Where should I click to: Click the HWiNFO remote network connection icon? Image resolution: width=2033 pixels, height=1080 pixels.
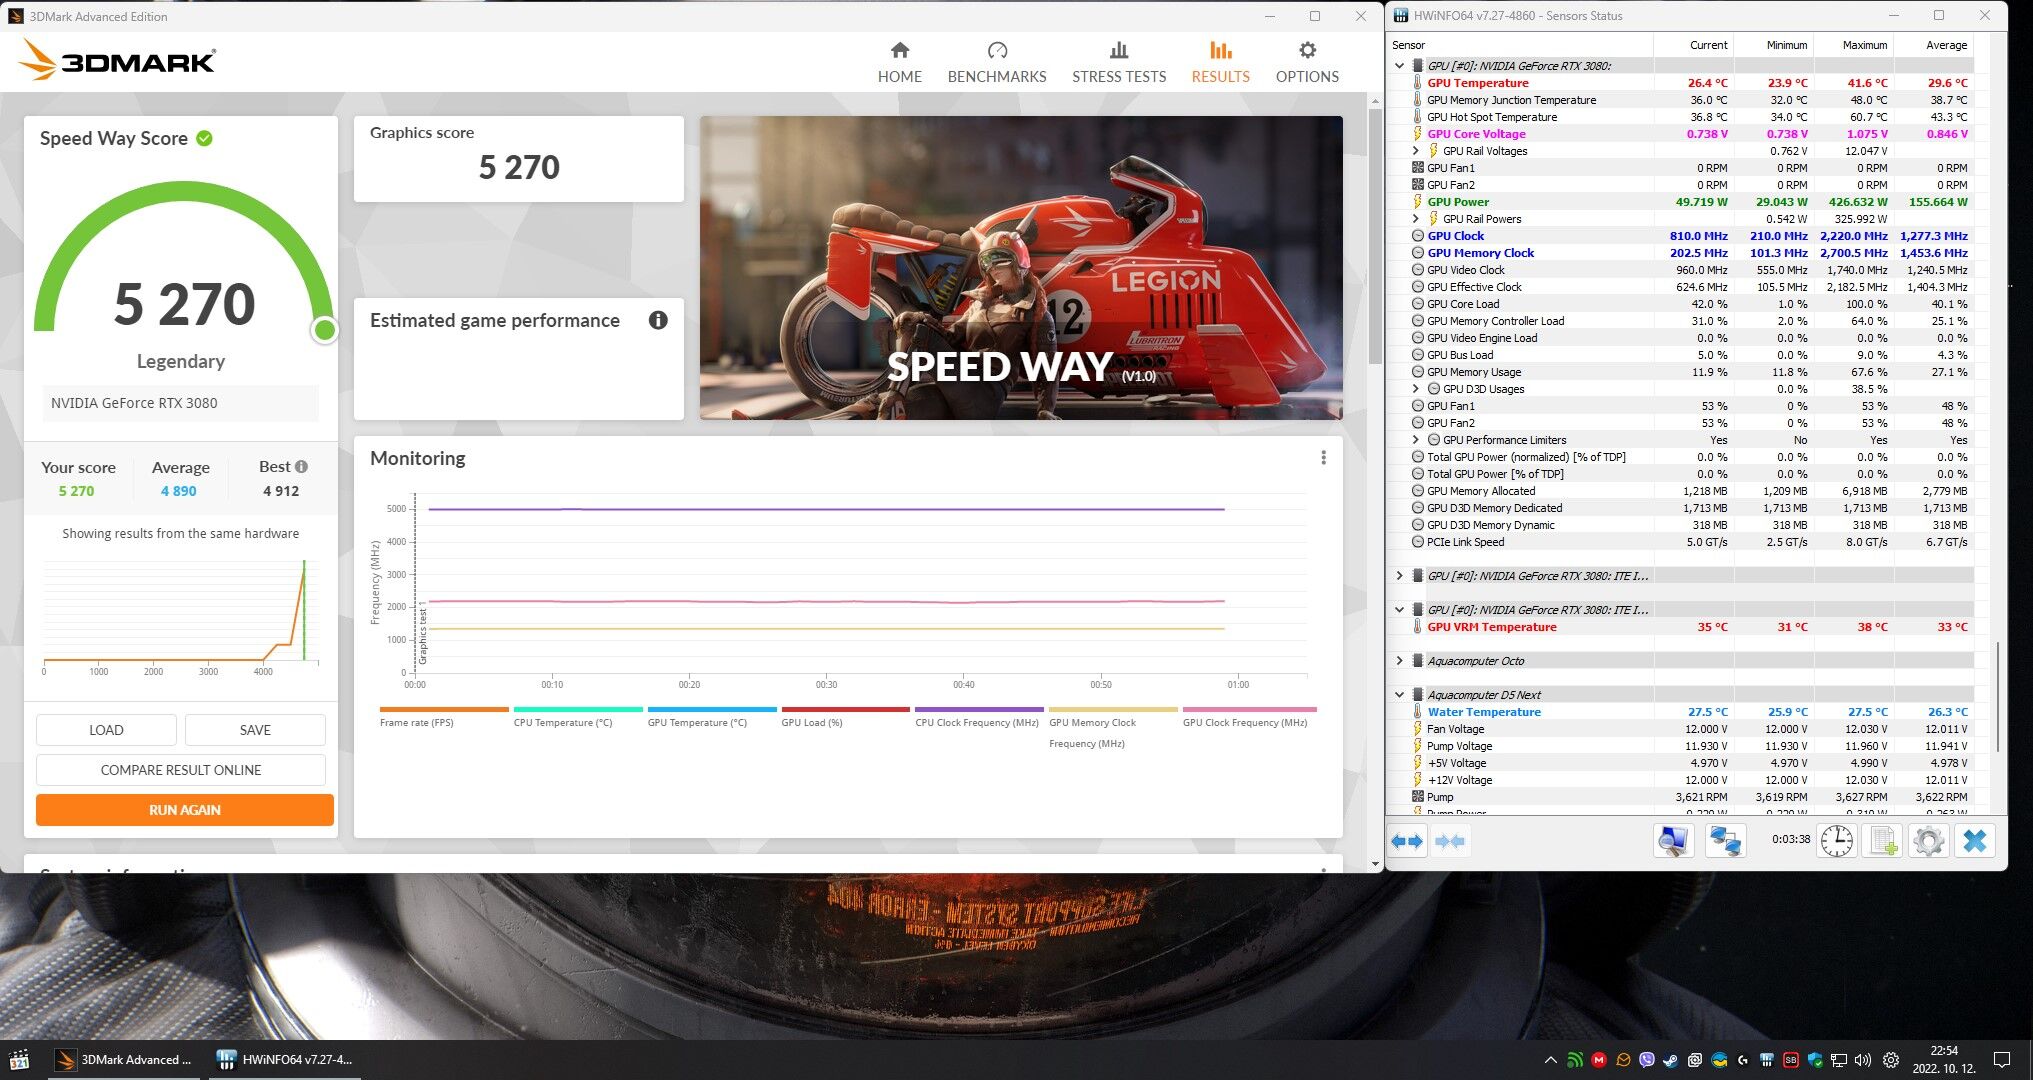[x=1725, y=841]
